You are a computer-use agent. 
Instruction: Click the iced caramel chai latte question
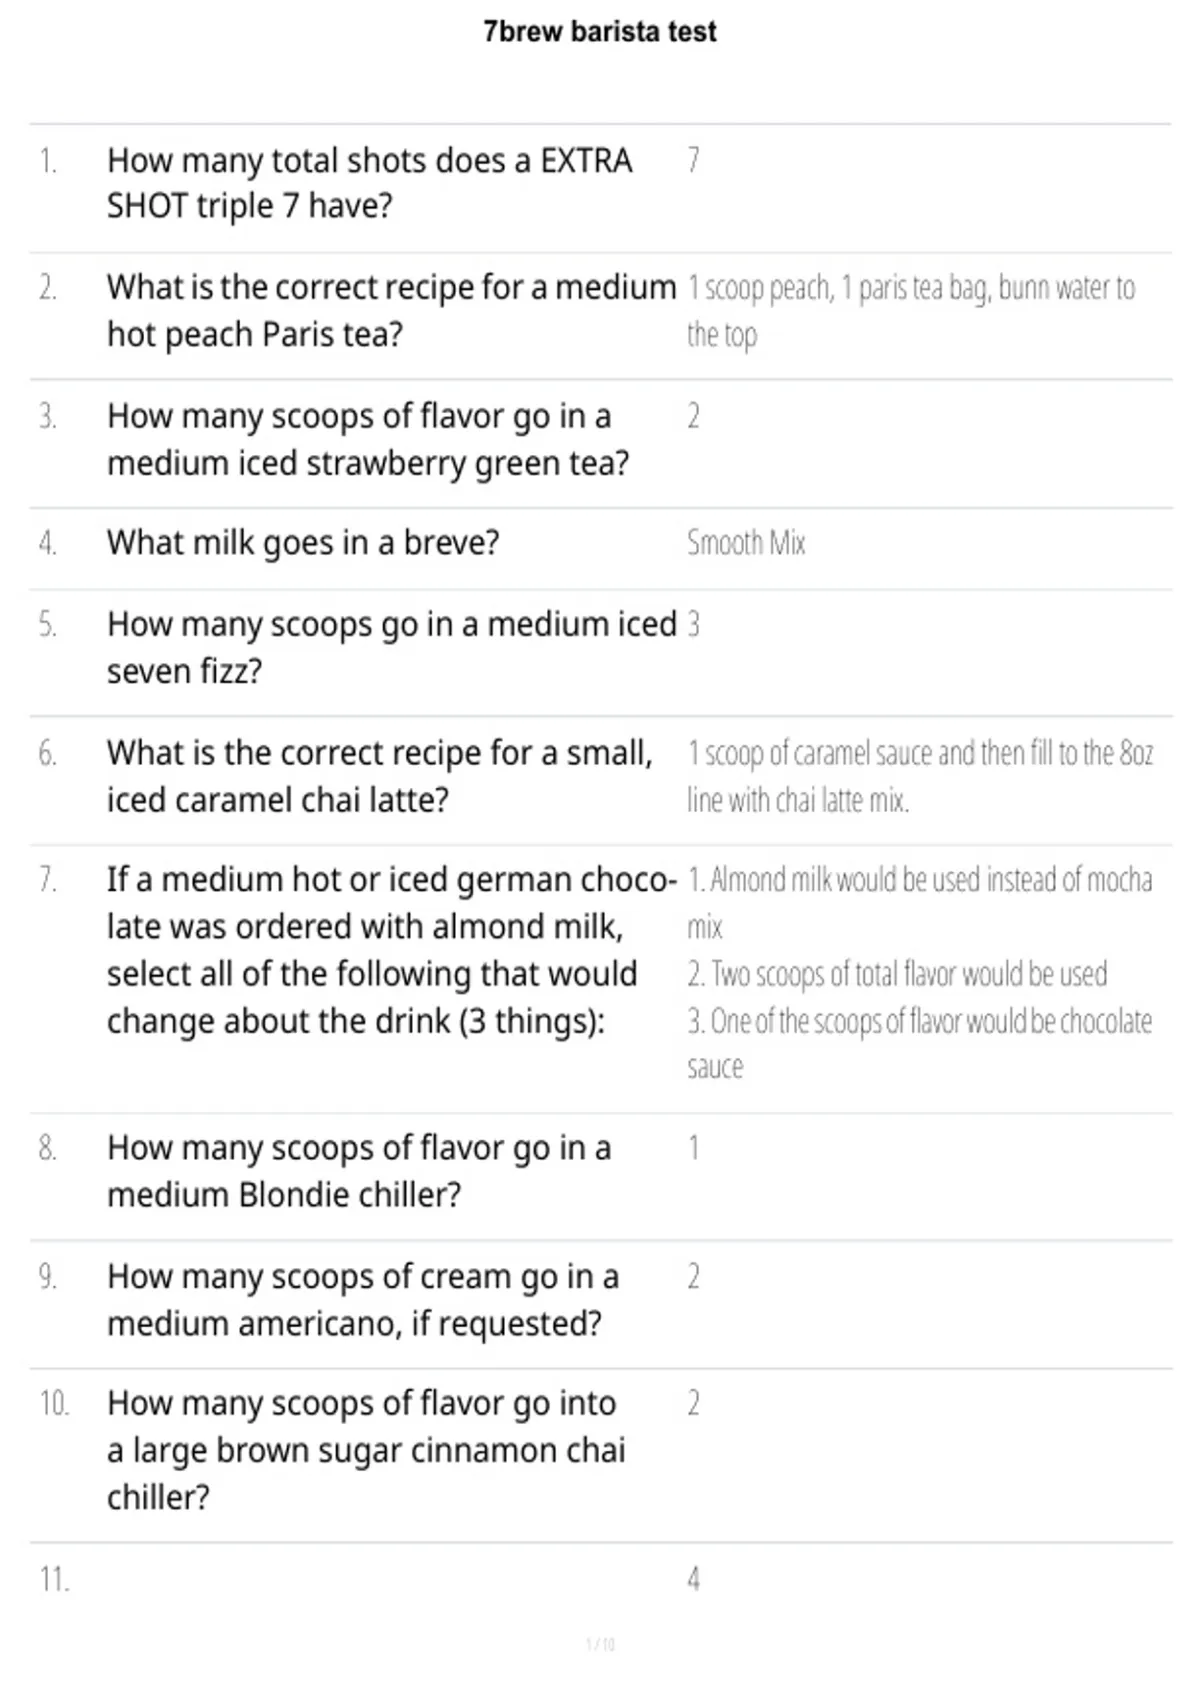click(380, 776)
